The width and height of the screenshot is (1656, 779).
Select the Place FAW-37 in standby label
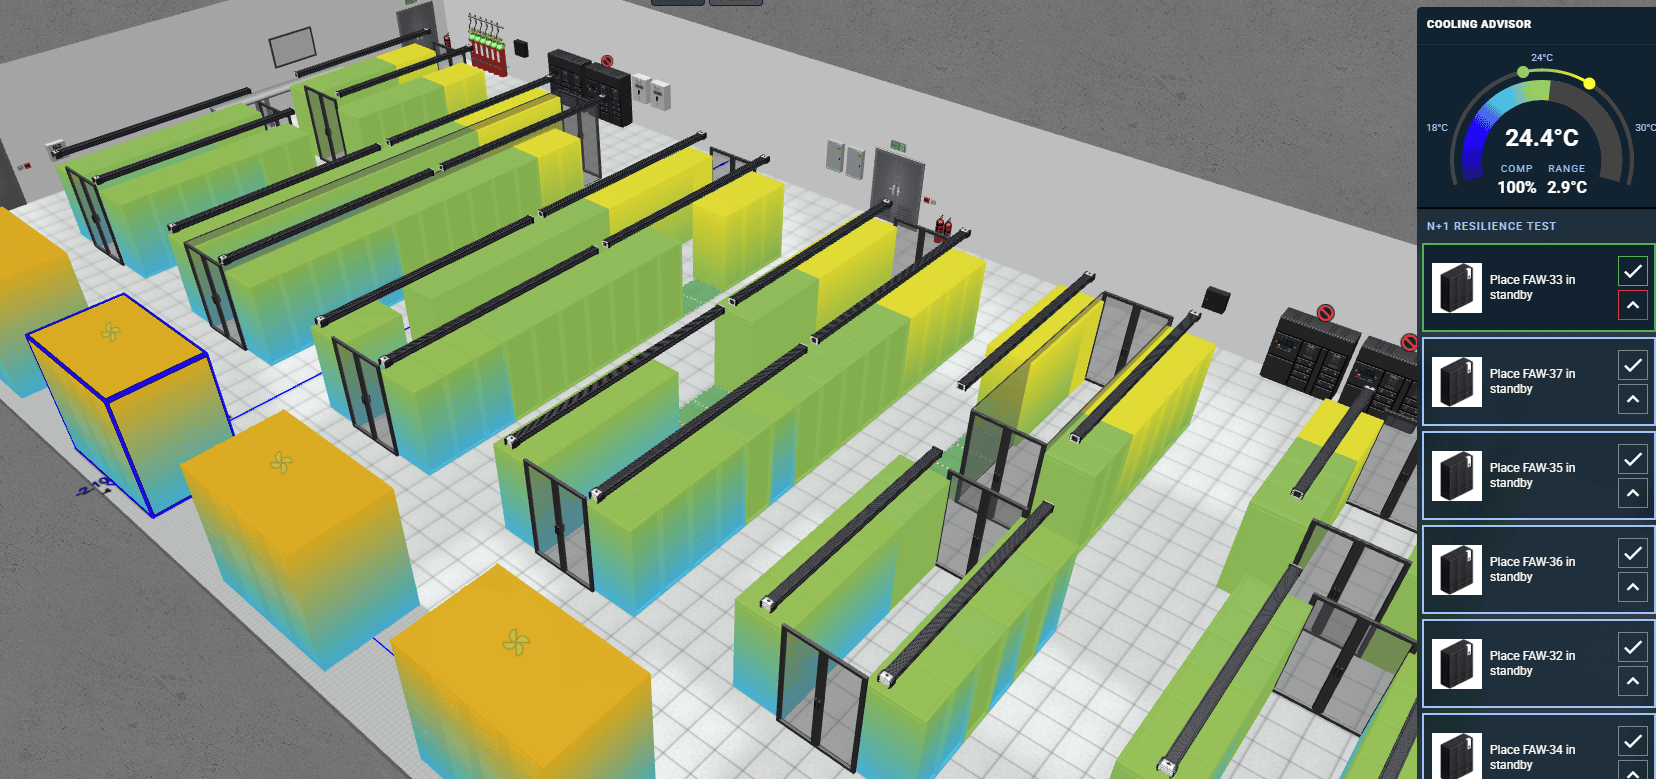tap(1532, 381)
